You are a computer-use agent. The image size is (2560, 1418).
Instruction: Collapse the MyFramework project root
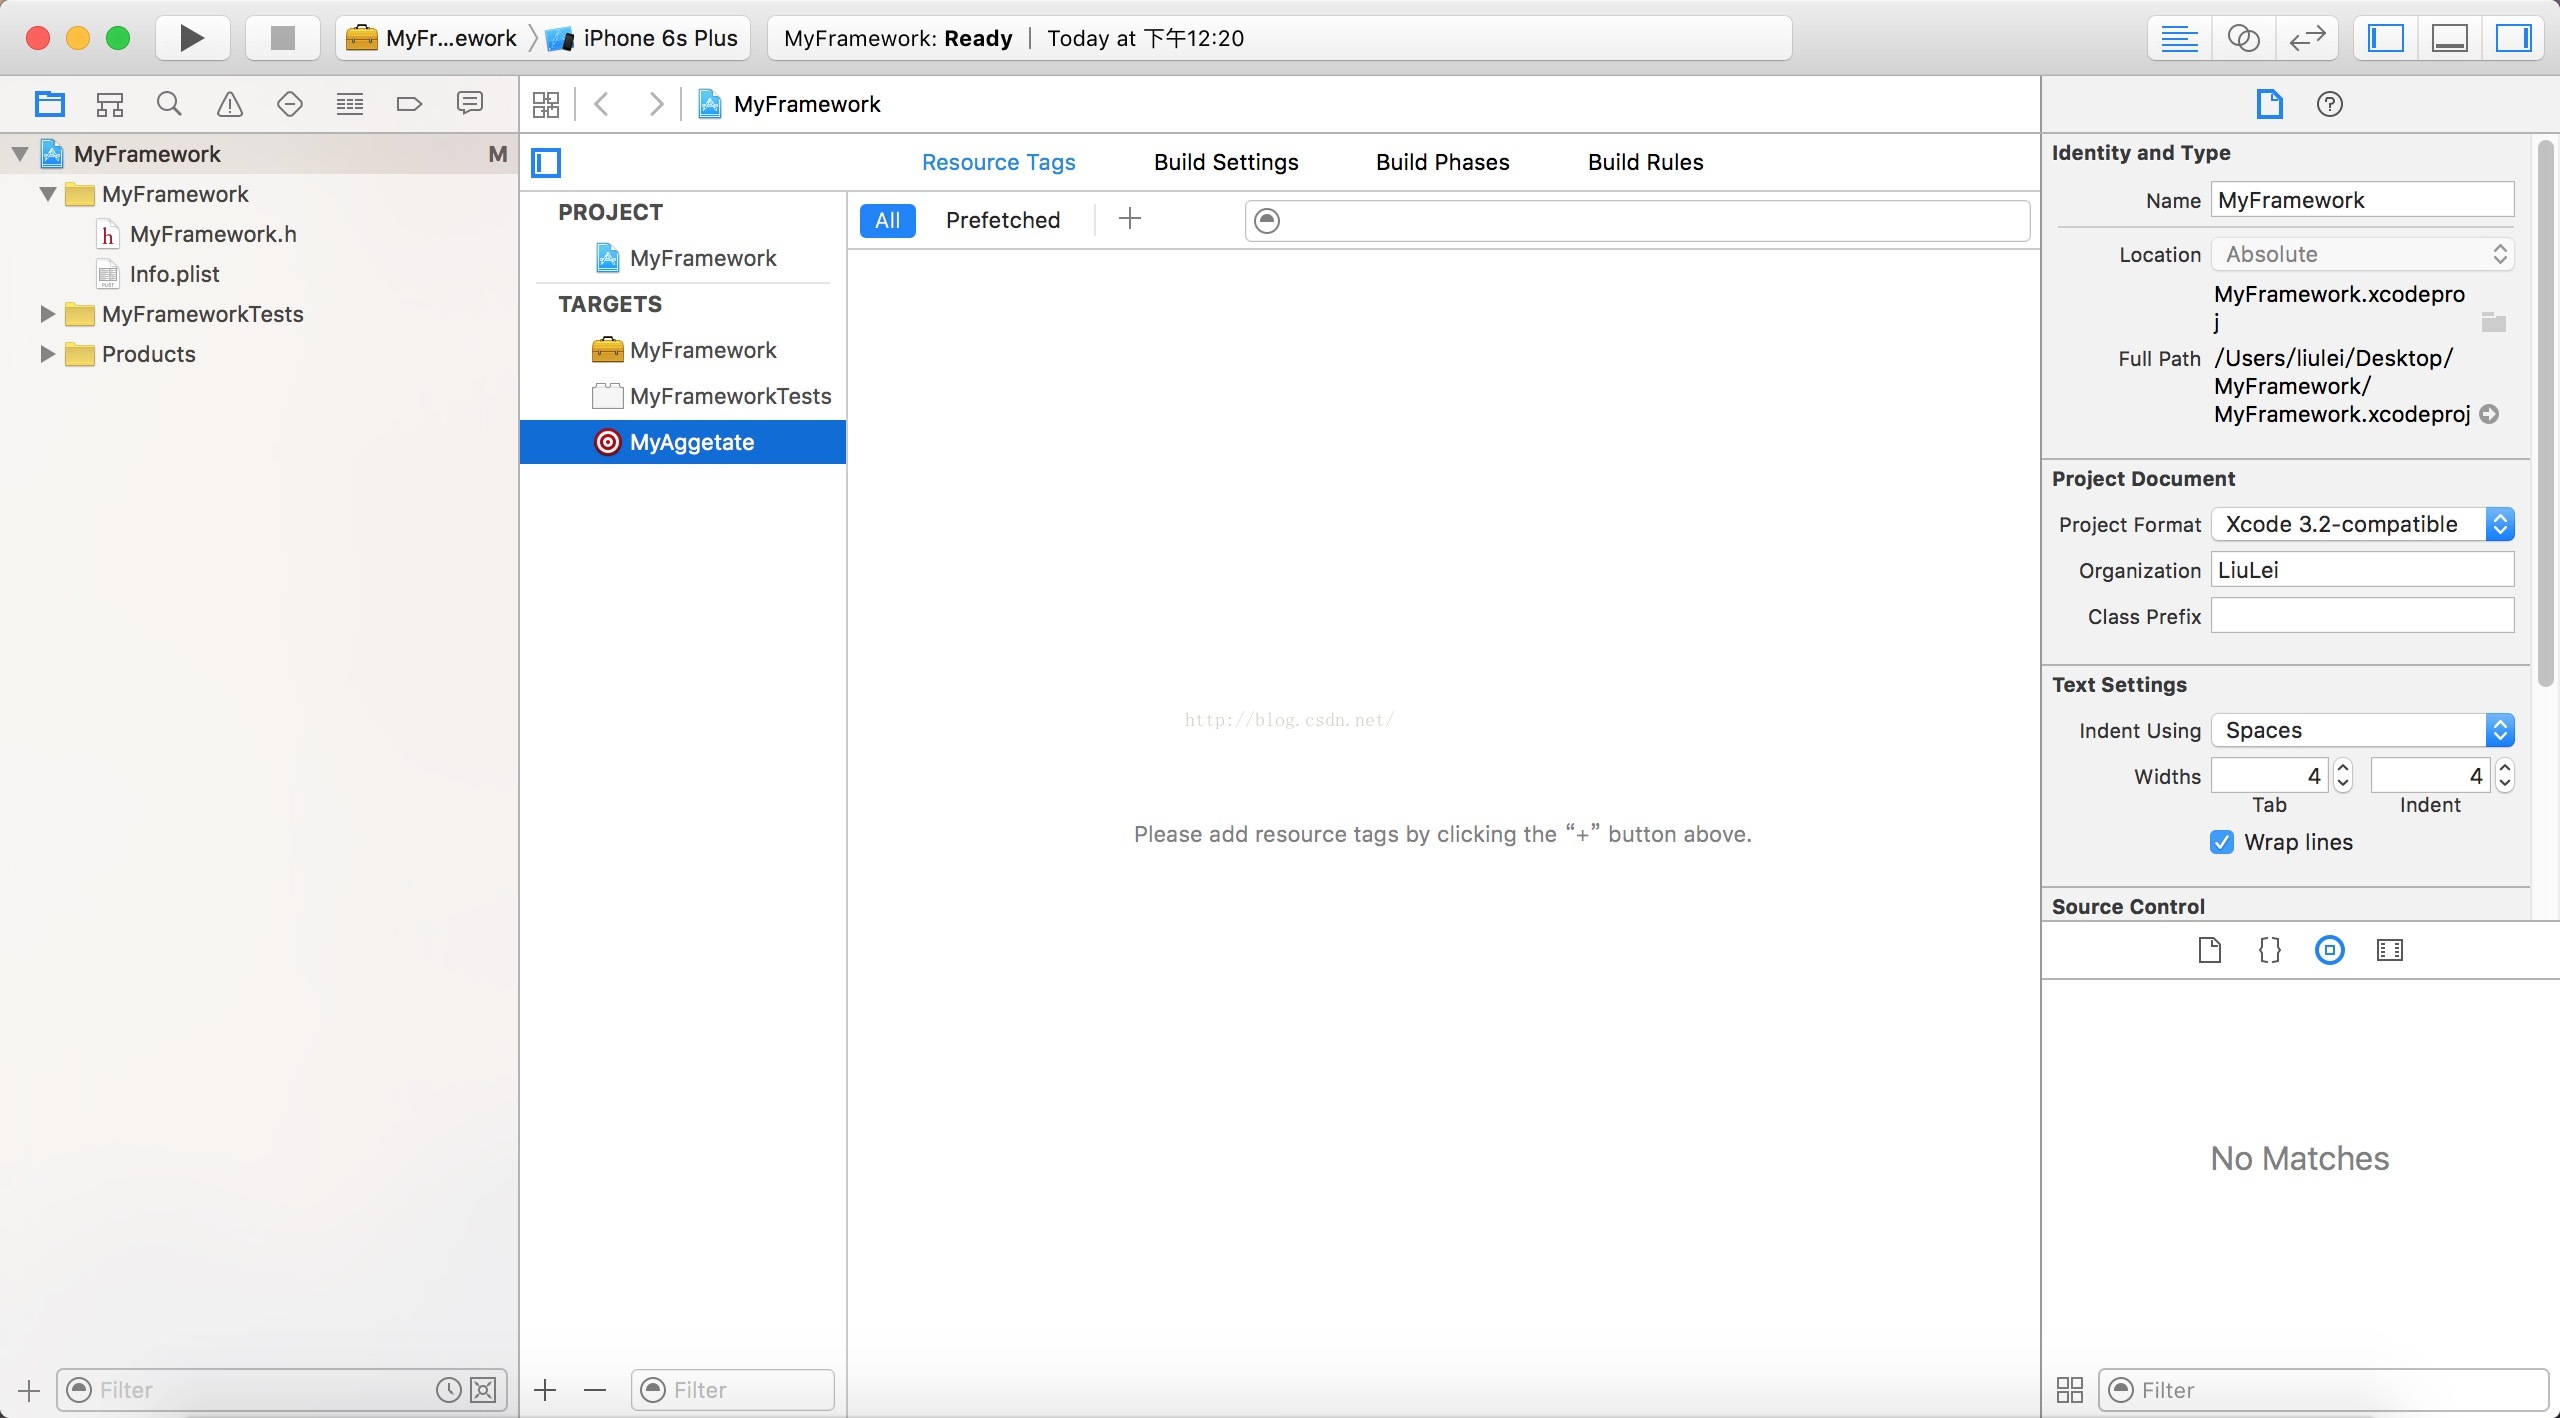click(20, 154)
